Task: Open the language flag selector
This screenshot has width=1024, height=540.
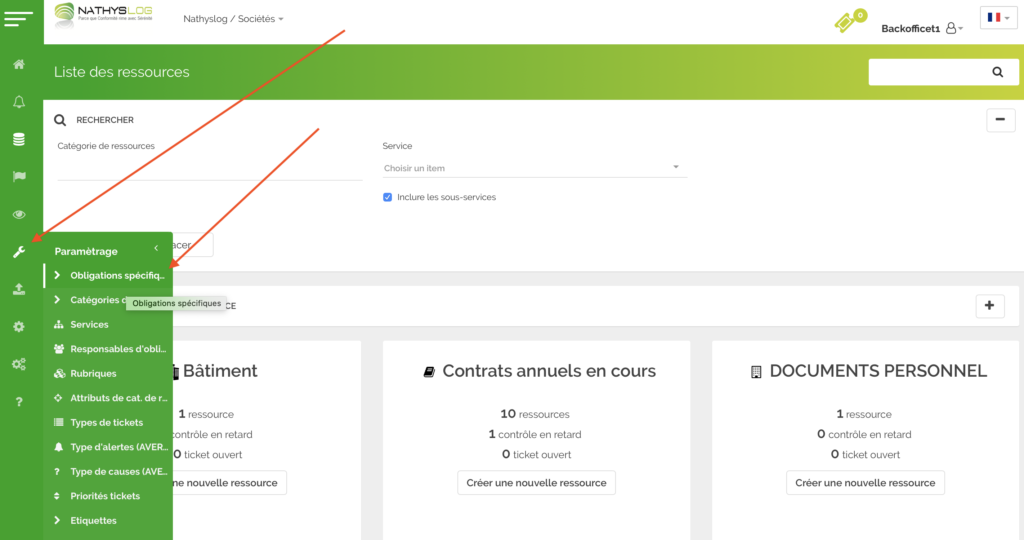Action: tap(998, 18)
